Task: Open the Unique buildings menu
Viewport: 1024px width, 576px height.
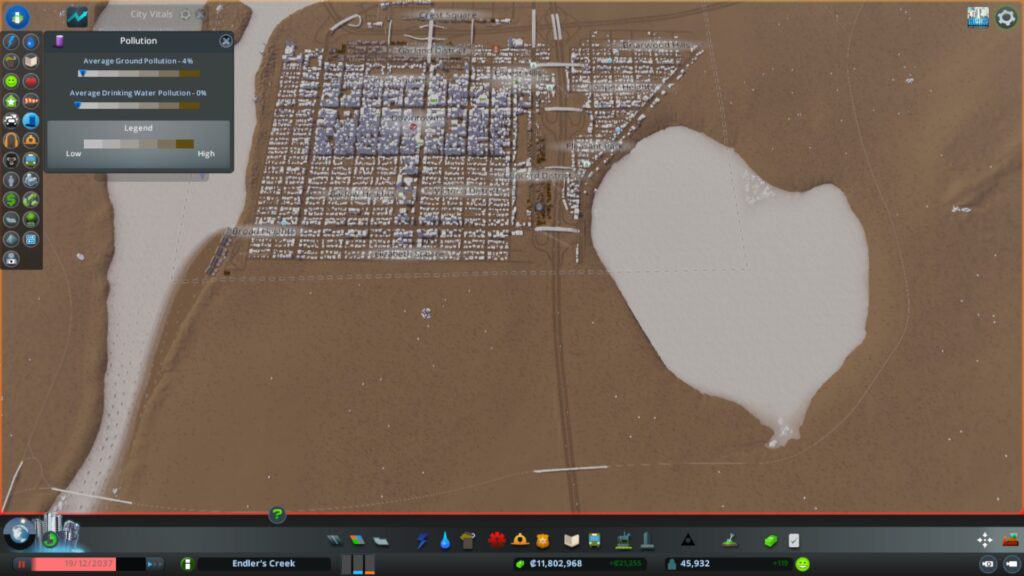Action: click(x=647, y=540)
